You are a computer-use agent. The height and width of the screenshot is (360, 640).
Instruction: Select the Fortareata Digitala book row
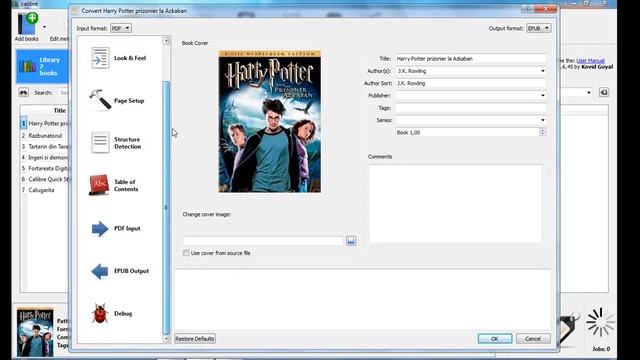(45, 168)
